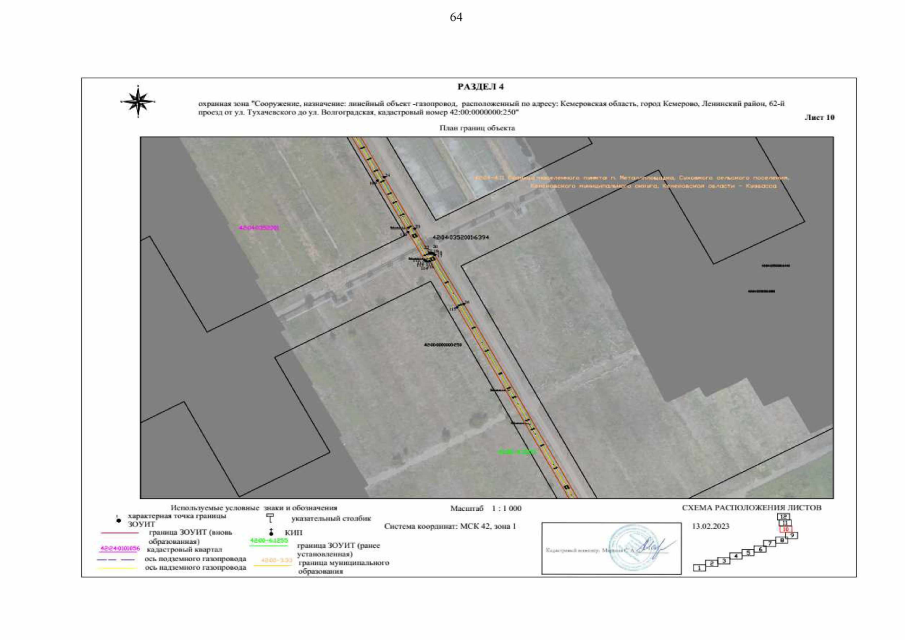Click the indicator post symbol in legend
This screenshot has height=640, width=905.
(x=270, y=518)
